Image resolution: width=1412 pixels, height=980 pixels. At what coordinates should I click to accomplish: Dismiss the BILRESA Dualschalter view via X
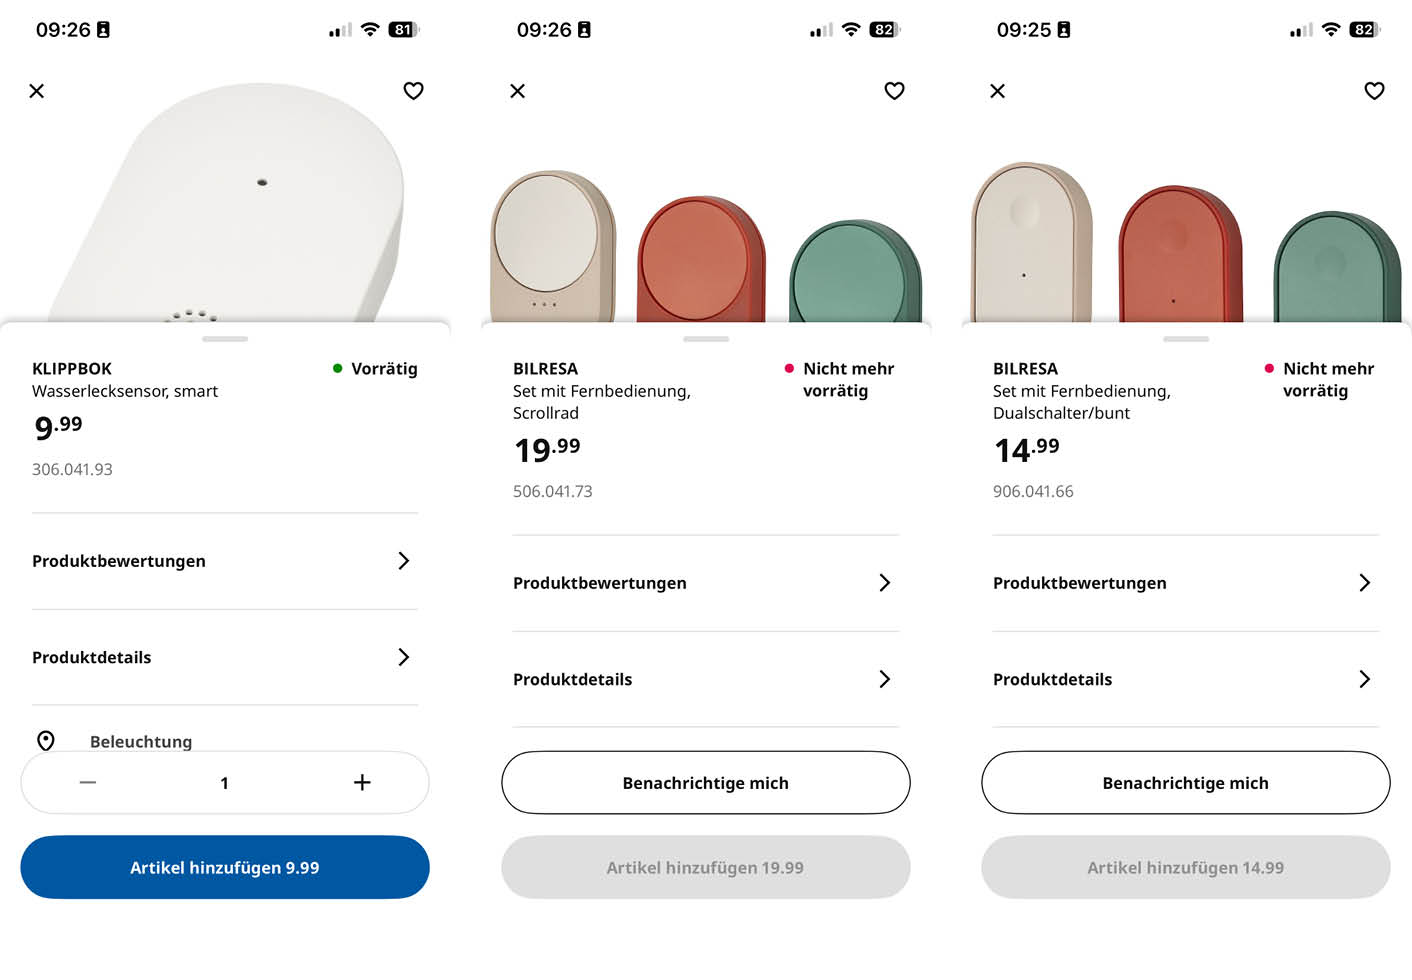click(x=997, y=91)
